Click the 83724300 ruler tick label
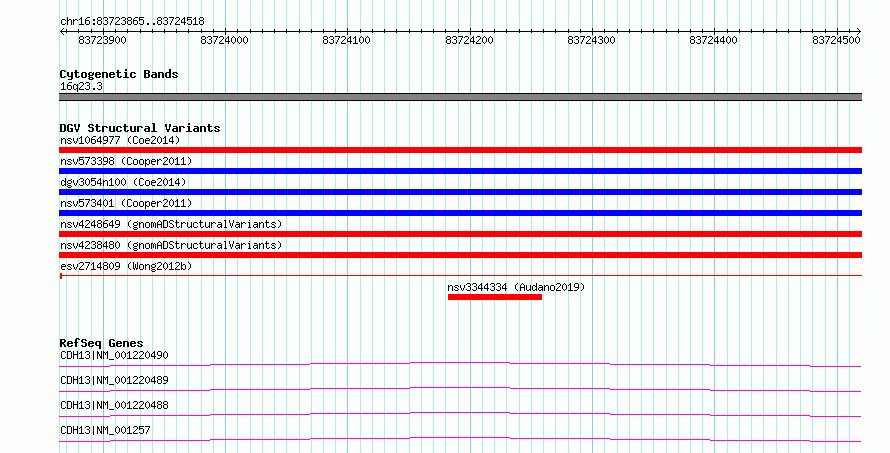 591,40
